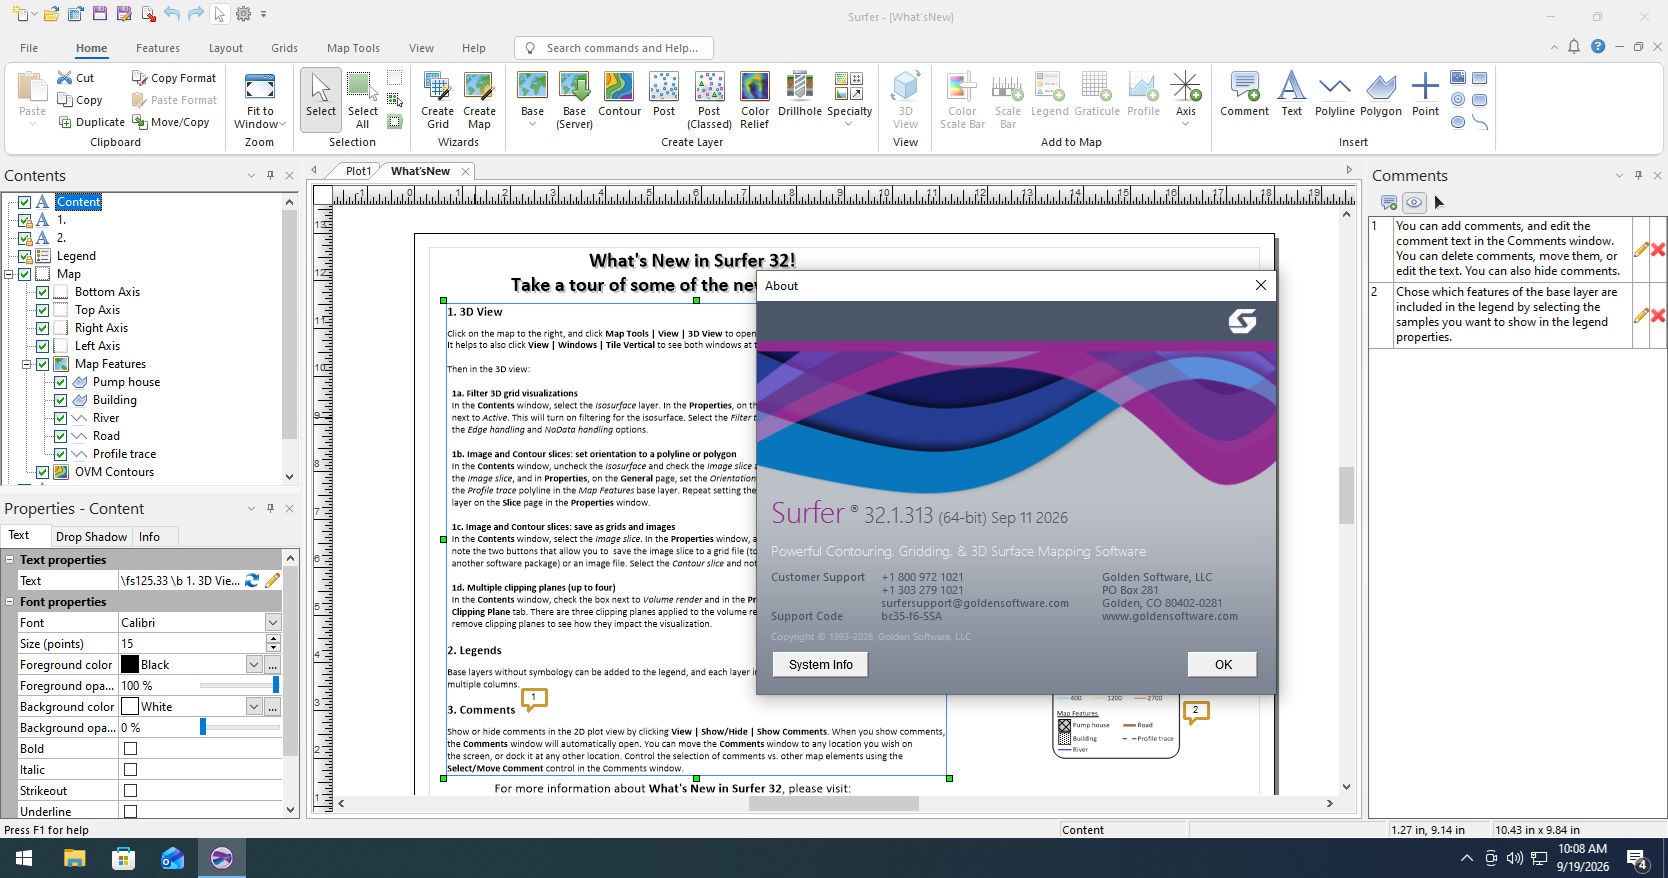Open the Font dropdown showing Calibri
Image resolution: width=1668 pixels, height=878 pixels.
coord(272,622)
